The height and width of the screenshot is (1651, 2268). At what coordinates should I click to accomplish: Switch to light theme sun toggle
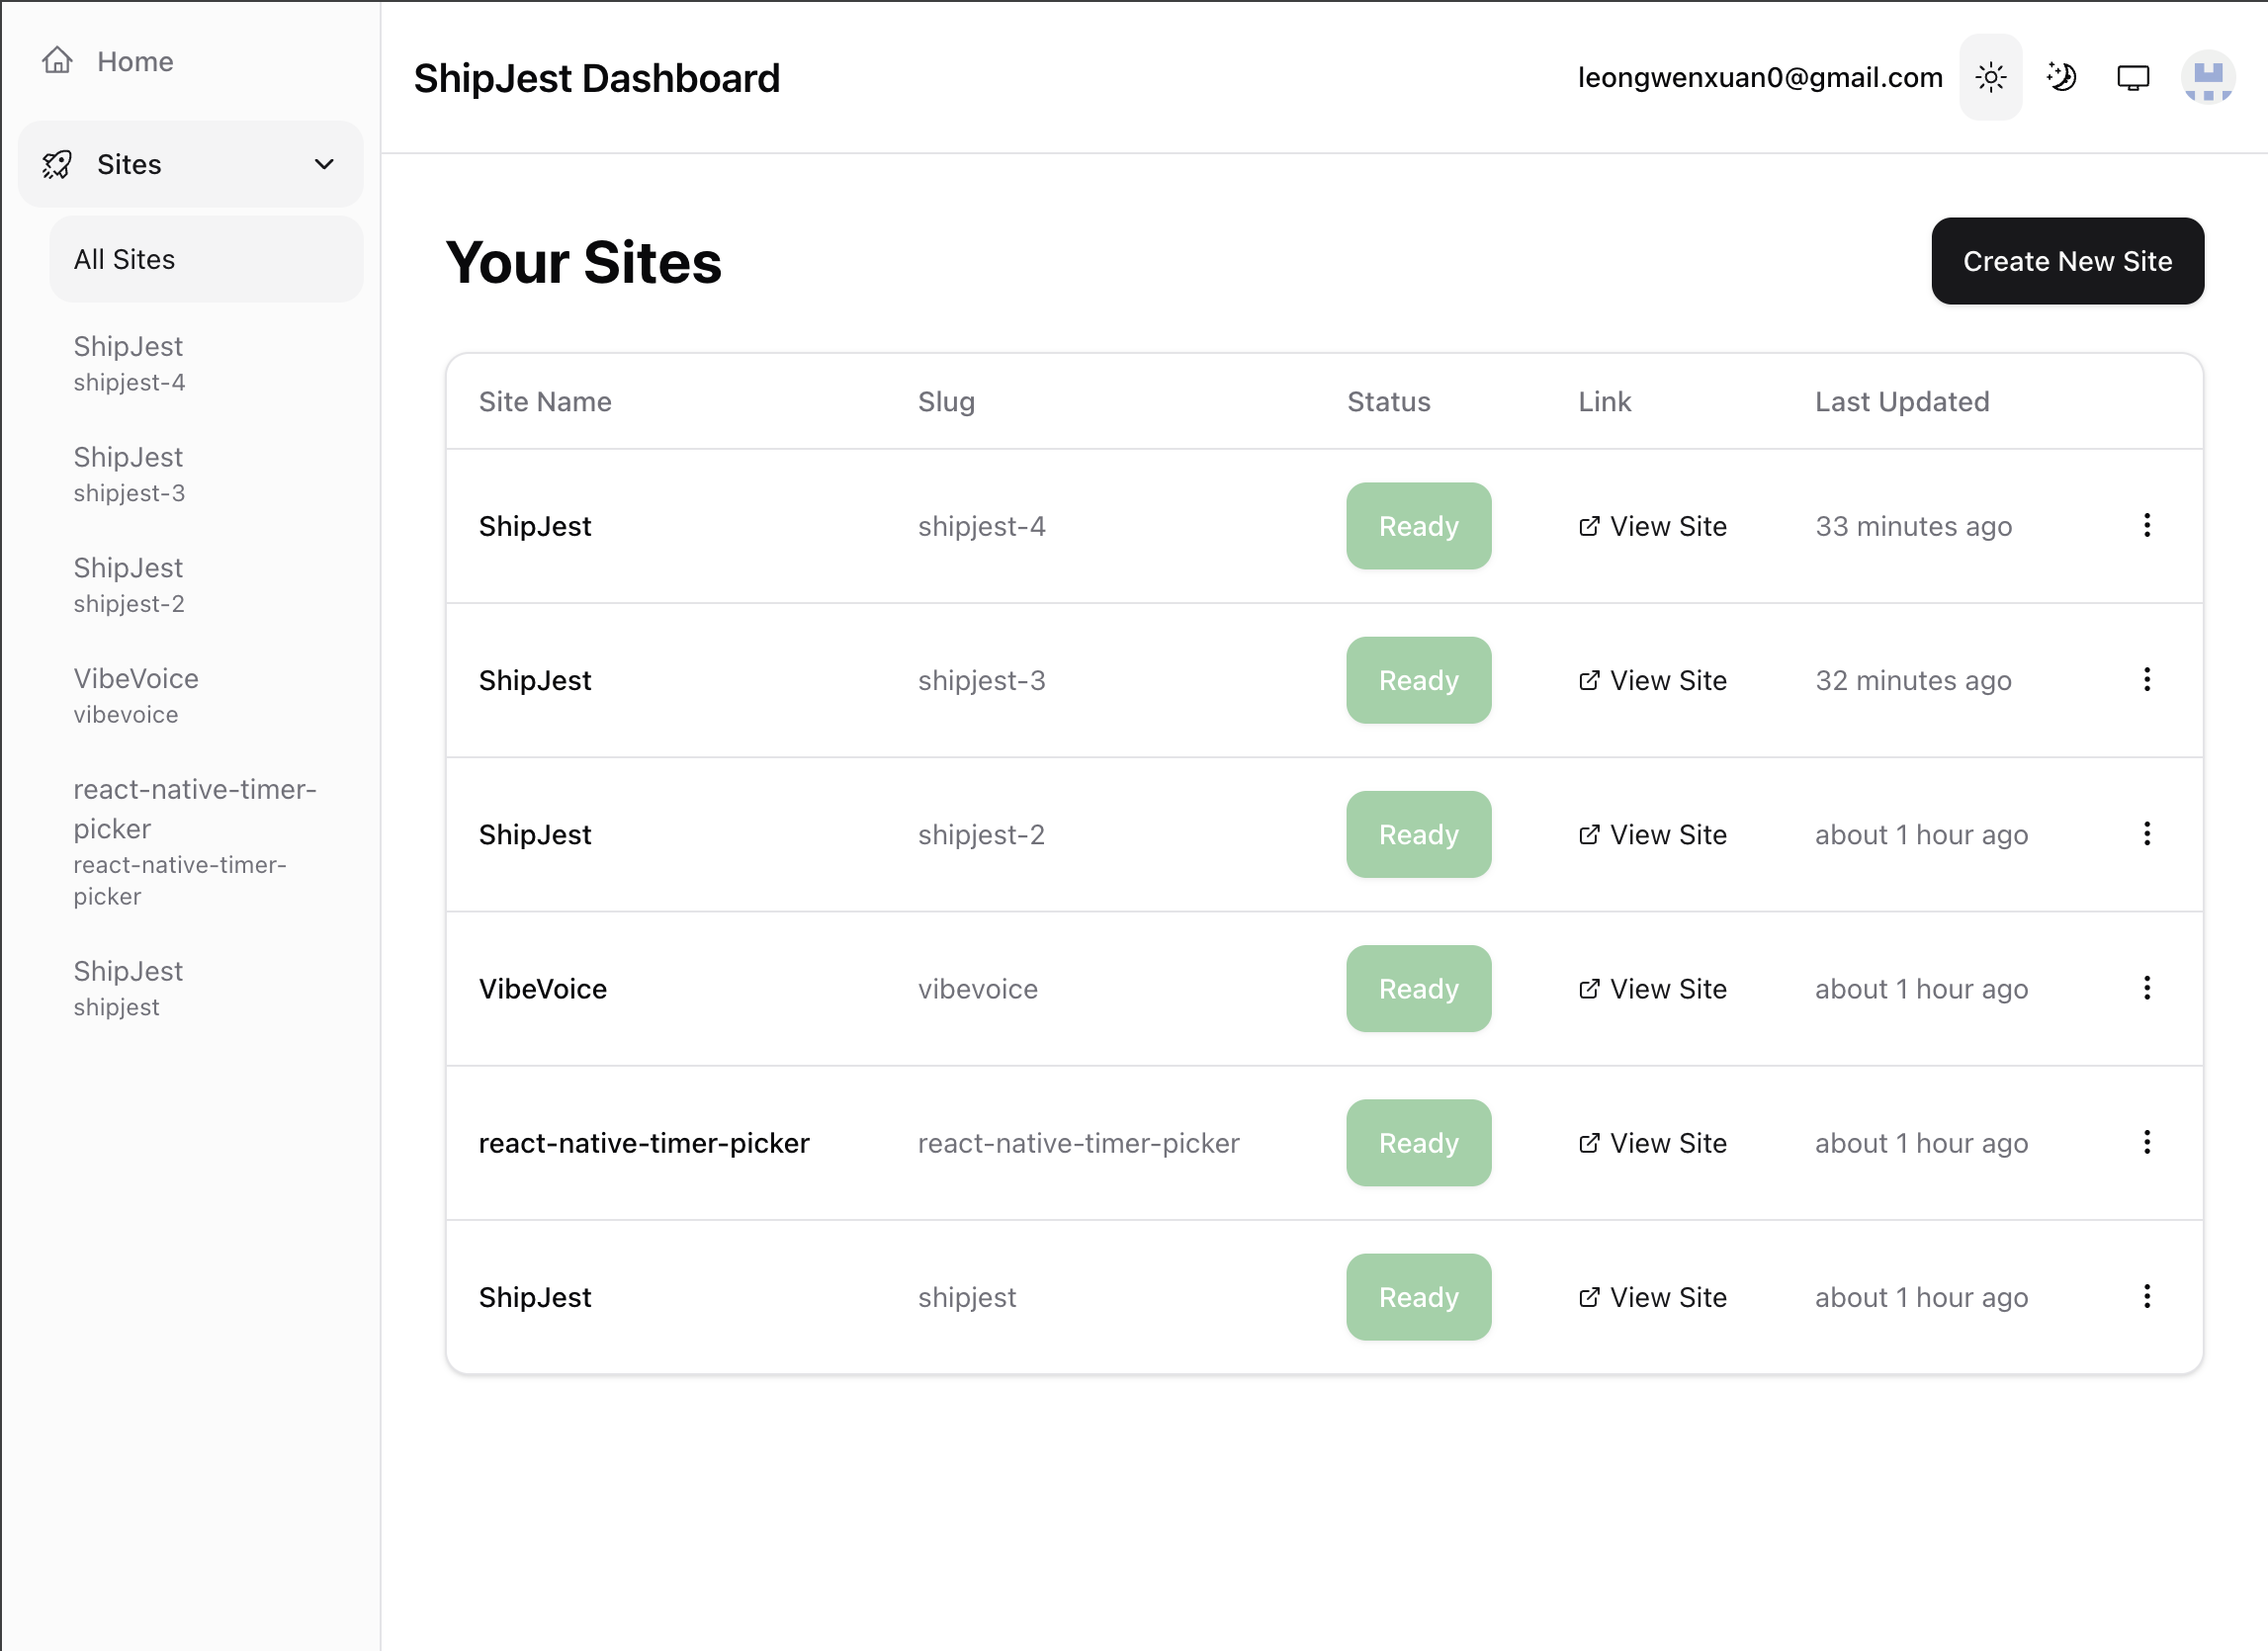[x=1990, y=78]
